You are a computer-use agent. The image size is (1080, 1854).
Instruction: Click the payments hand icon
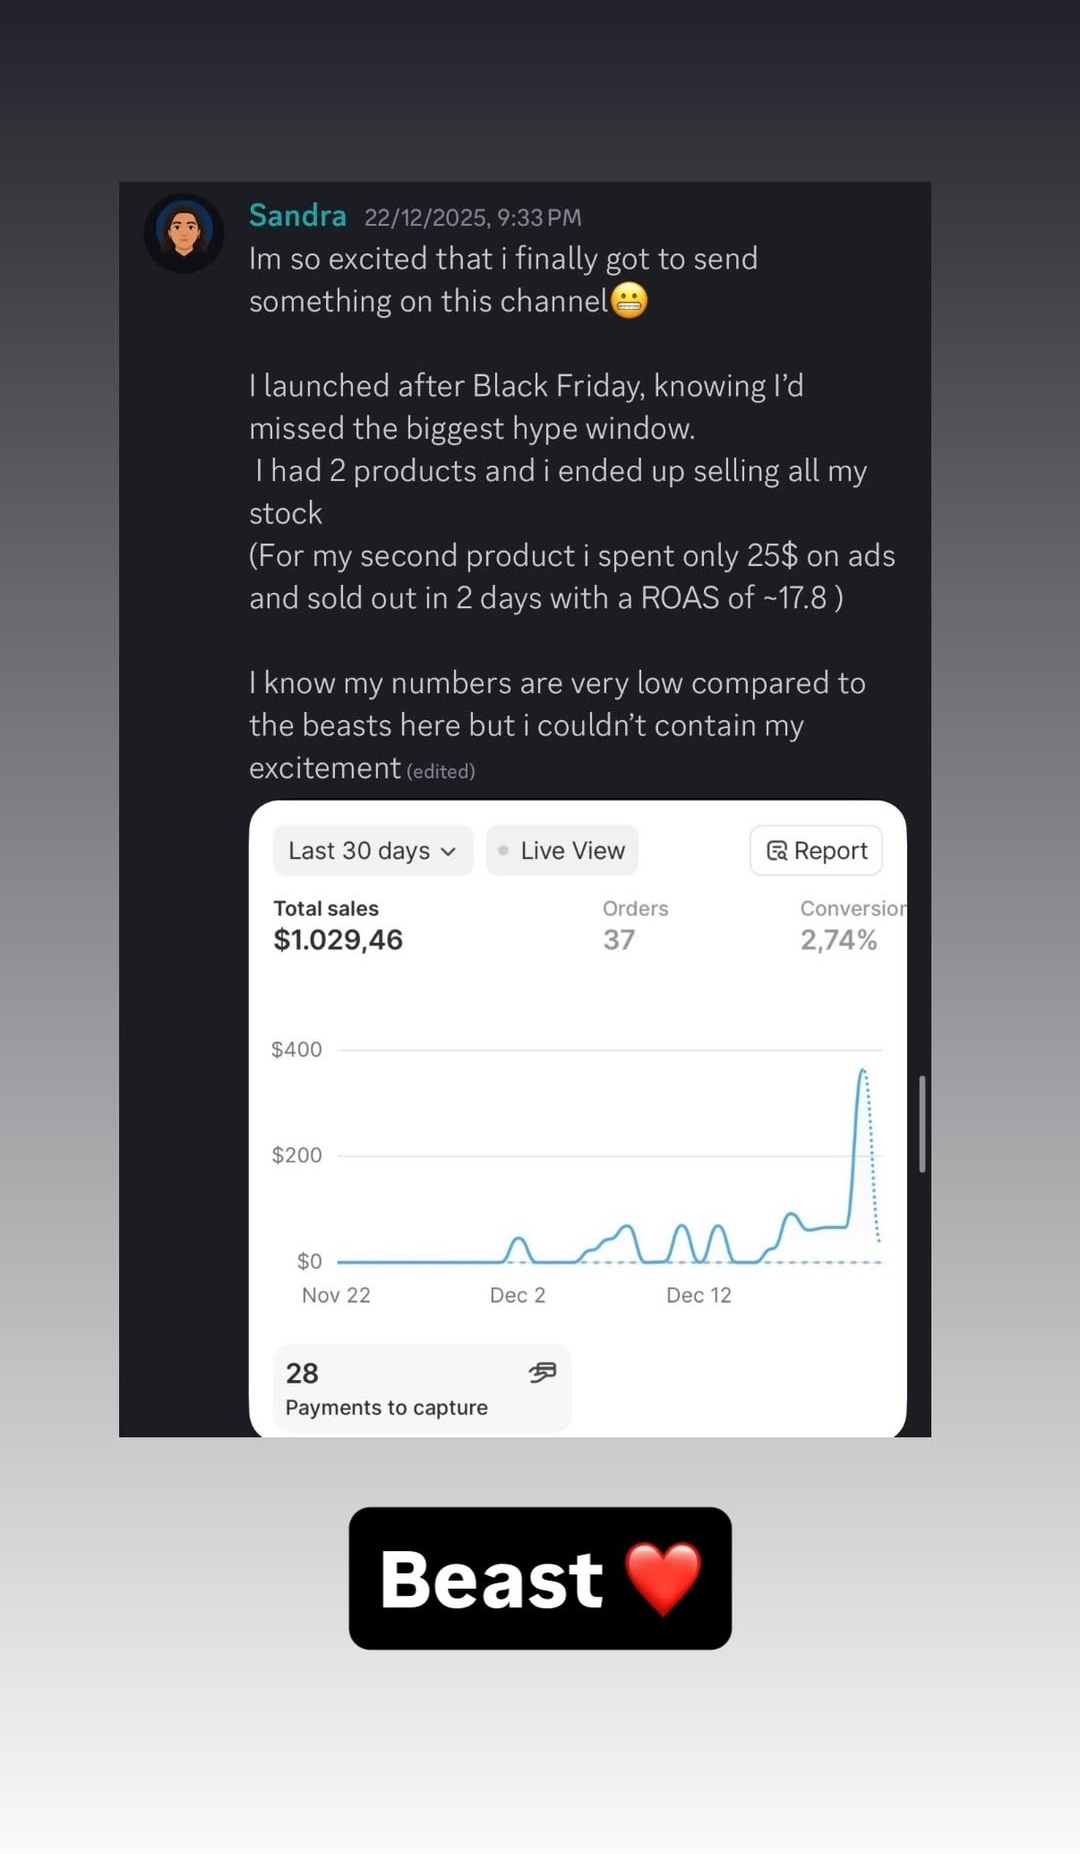coord(542,1372)
